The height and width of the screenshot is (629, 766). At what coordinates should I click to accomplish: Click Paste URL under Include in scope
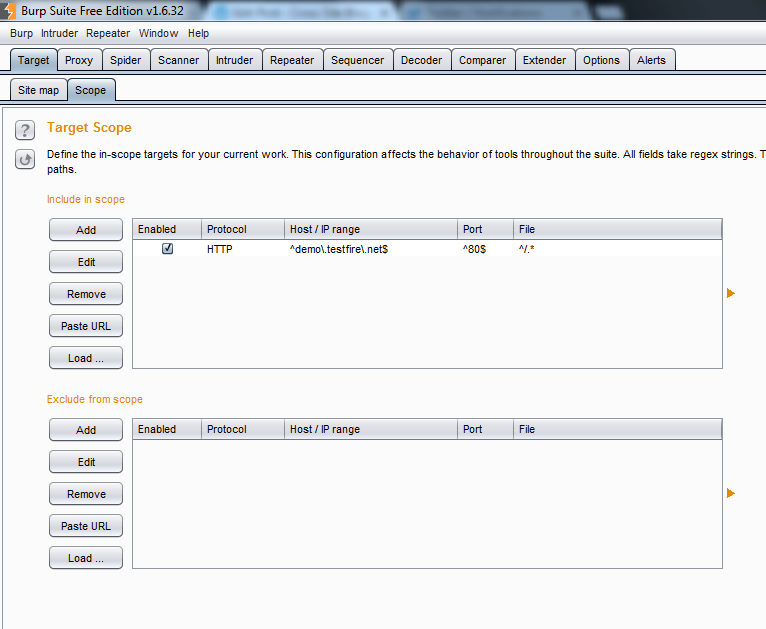(86, 326)
